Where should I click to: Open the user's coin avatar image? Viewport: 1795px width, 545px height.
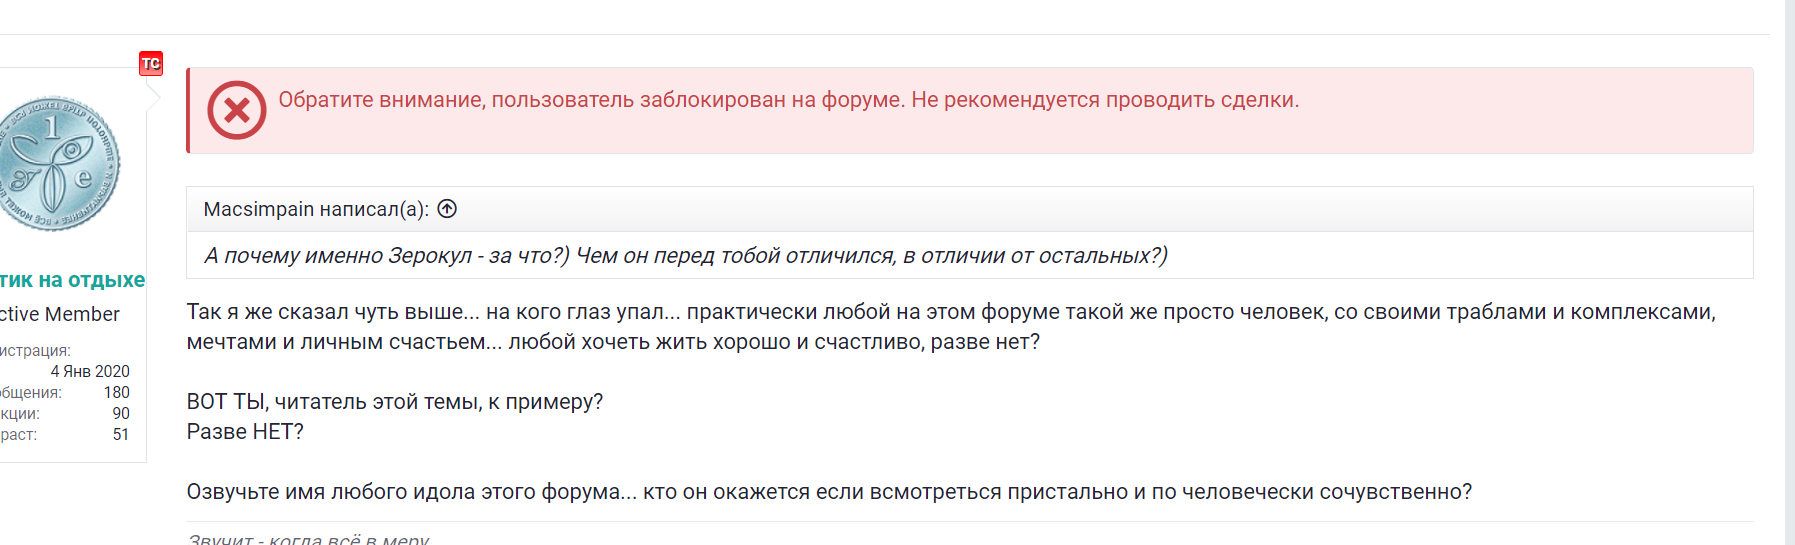pyautogui.click(x=58, y=164)
